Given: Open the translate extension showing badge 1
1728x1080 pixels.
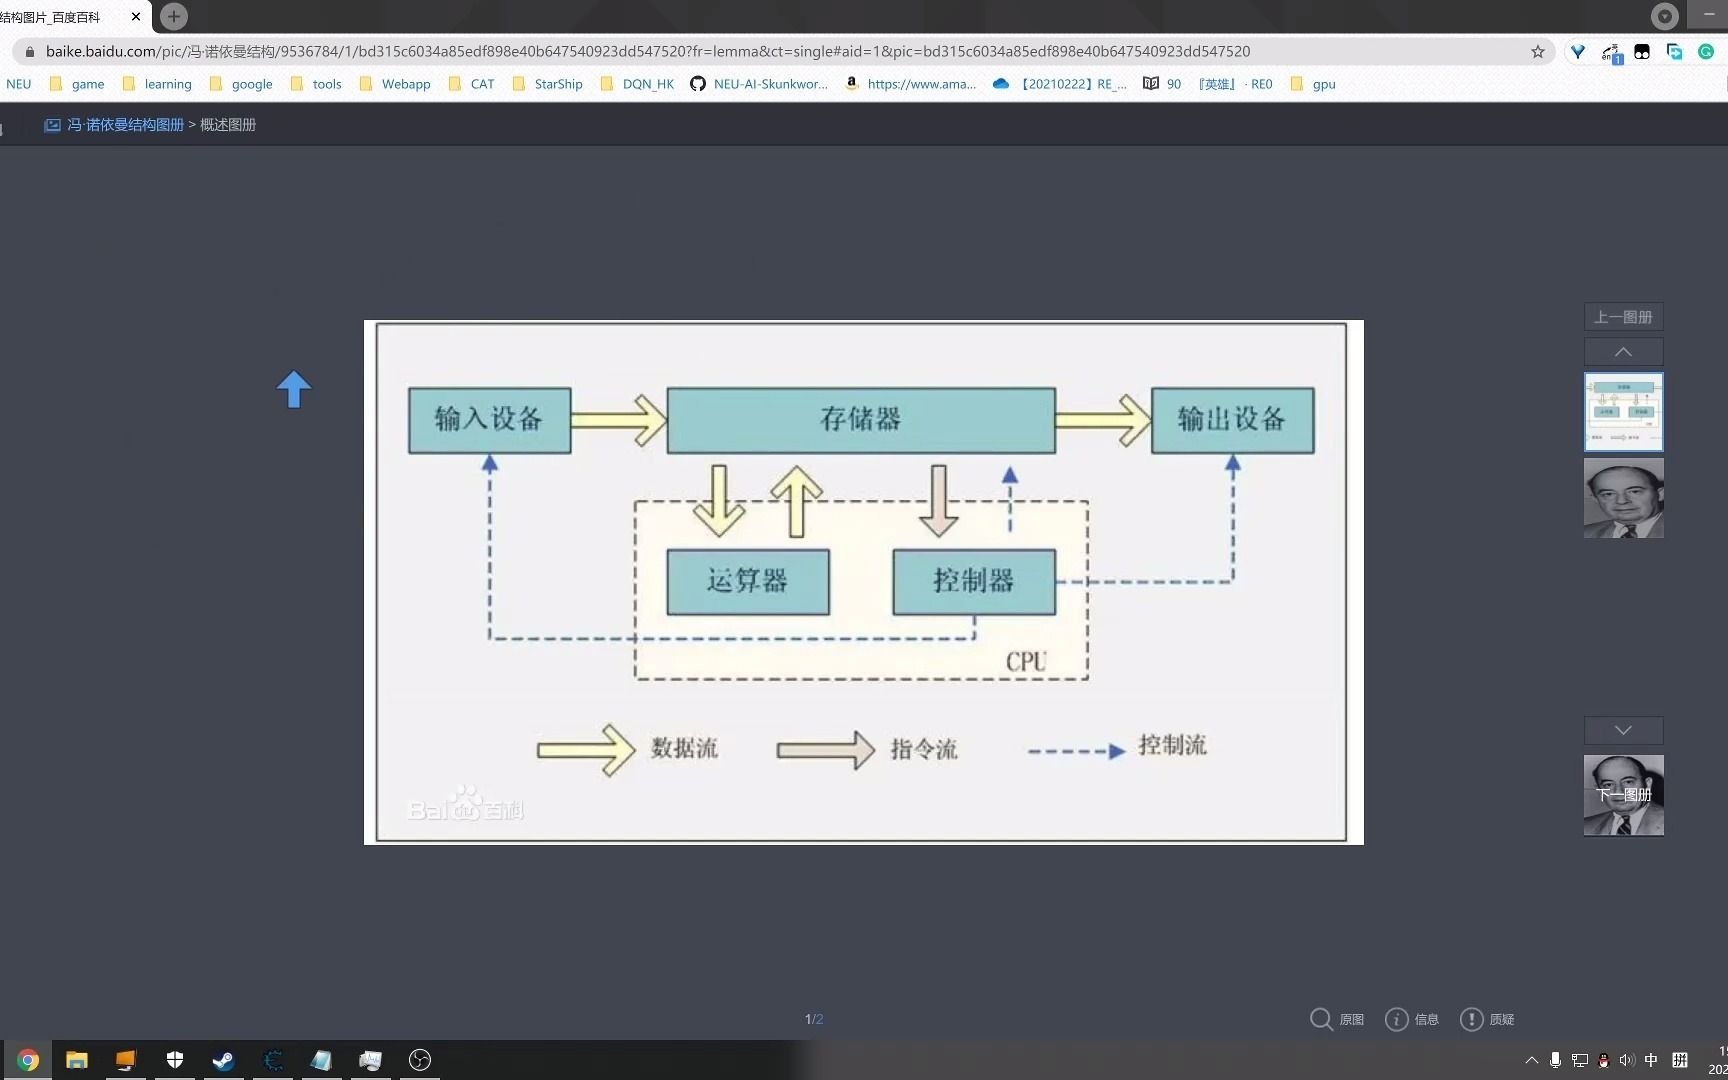Looking at the screenshot, I should pyautogui.click(x=1610, y=51).
